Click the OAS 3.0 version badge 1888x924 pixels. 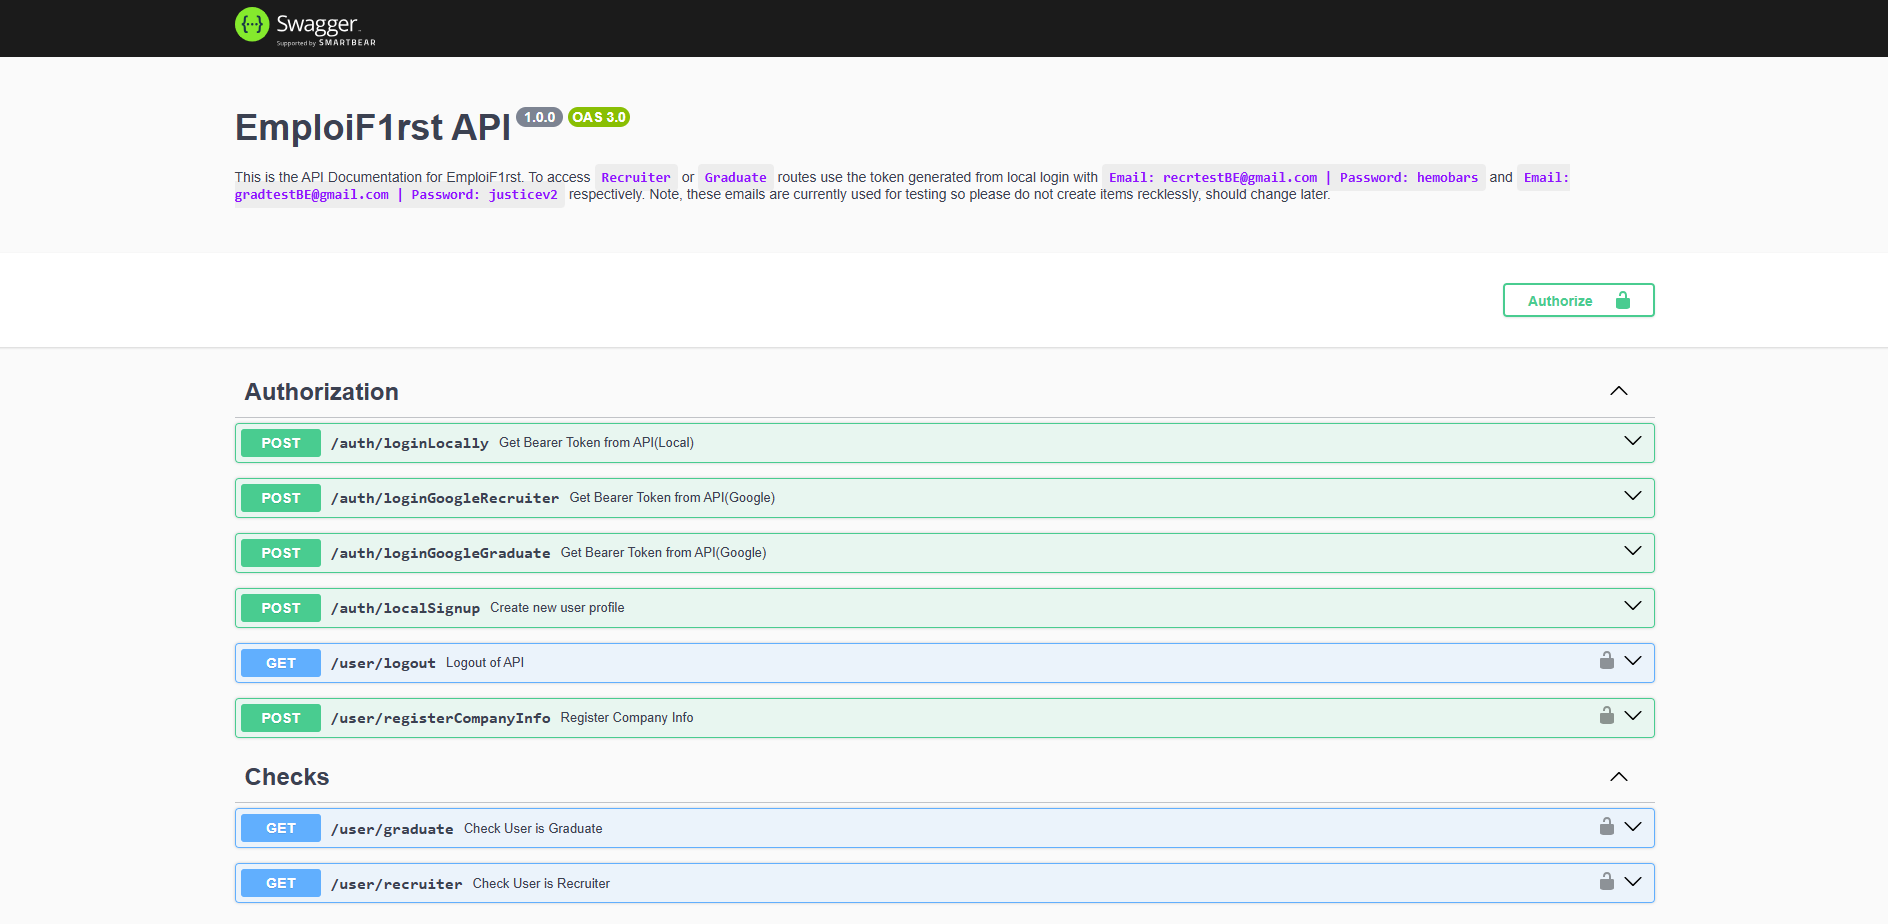598,117
